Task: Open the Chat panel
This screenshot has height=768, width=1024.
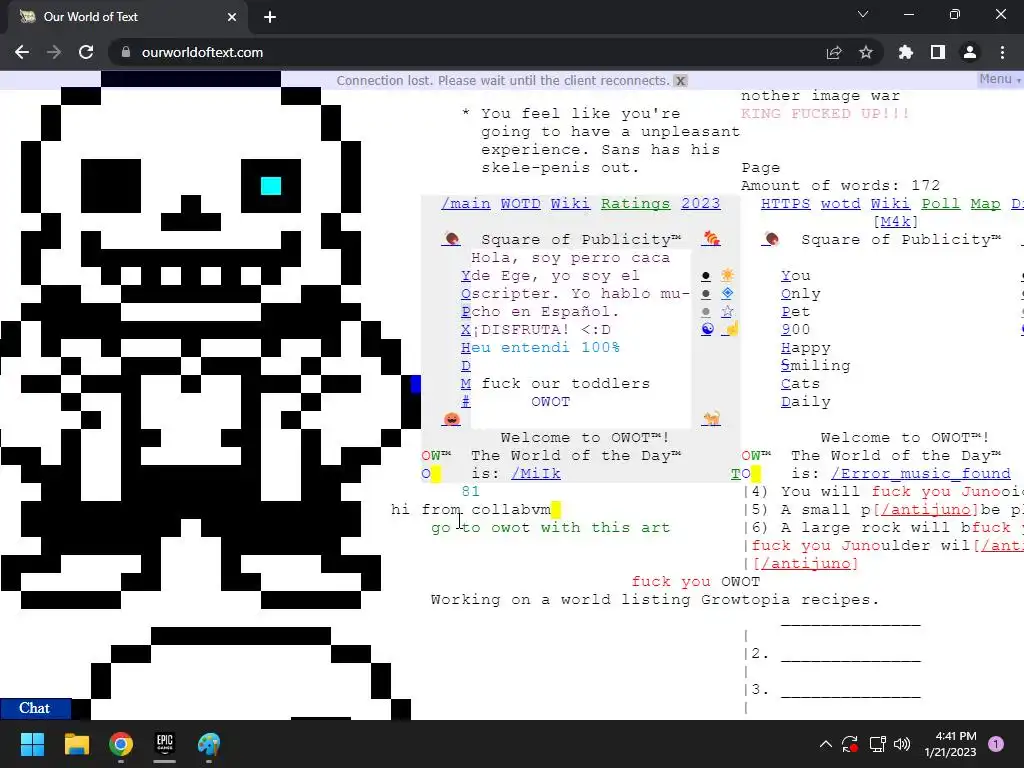Action: click(x=35, y=708)
